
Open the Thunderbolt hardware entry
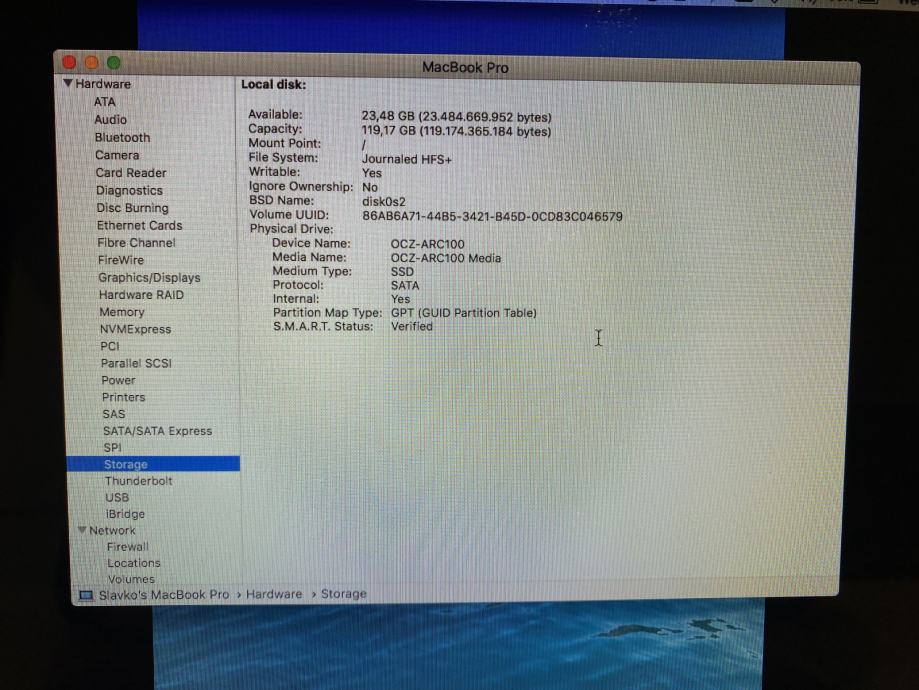coord(138,481)
